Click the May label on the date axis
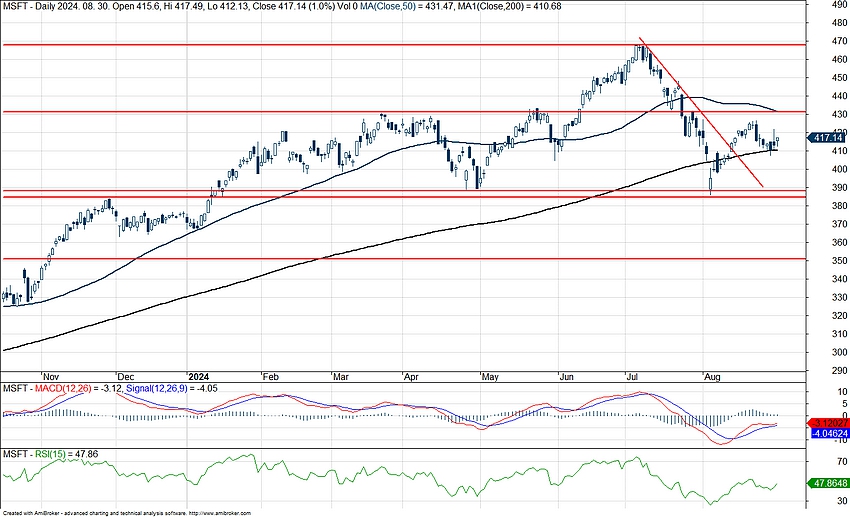 [x=490, y=377]
